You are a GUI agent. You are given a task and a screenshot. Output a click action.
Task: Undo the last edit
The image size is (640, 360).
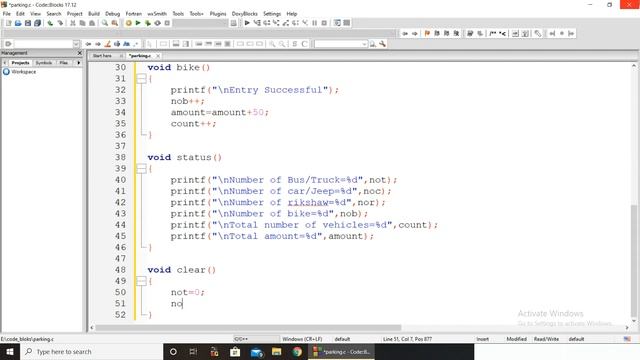point(50,23)
